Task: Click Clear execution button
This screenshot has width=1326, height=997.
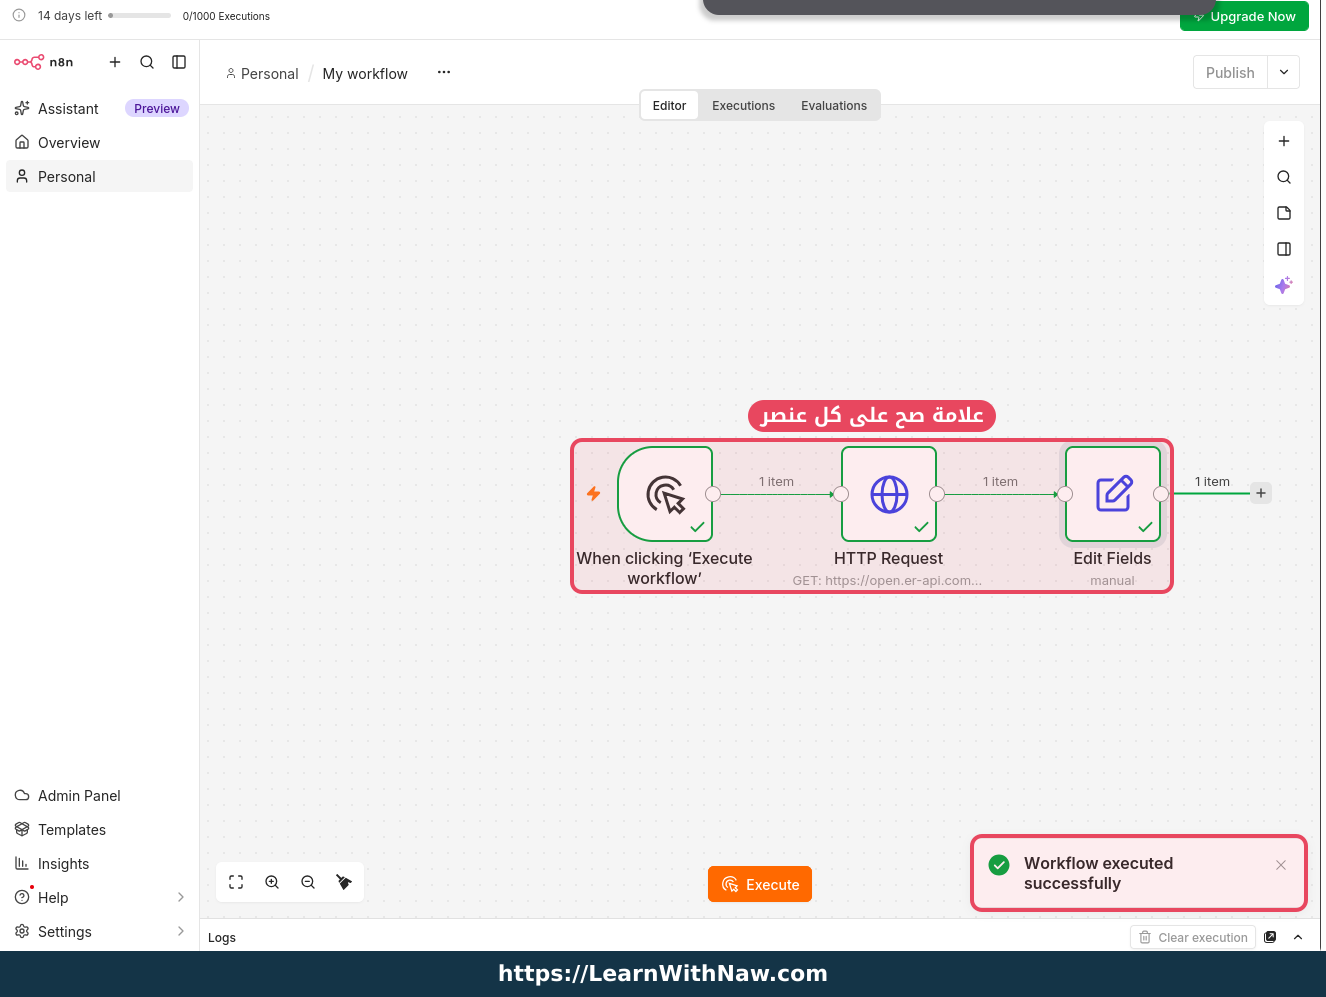Action: coord(1193,937)
